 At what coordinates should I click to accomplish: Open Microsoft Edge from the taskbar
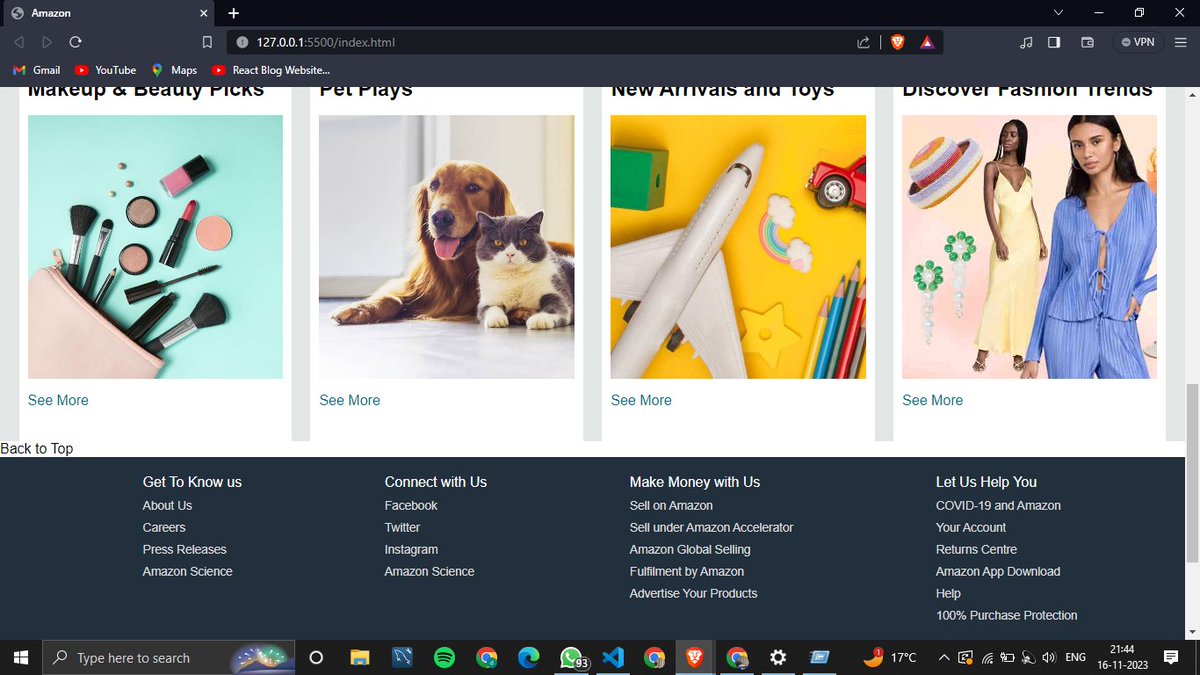pos(528,657)
